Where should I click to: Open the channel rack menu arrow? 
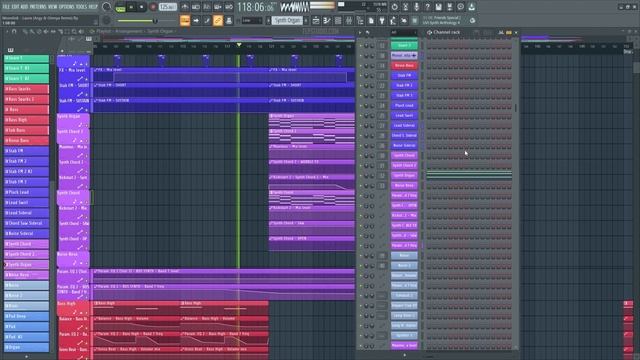tap(360, 32)
